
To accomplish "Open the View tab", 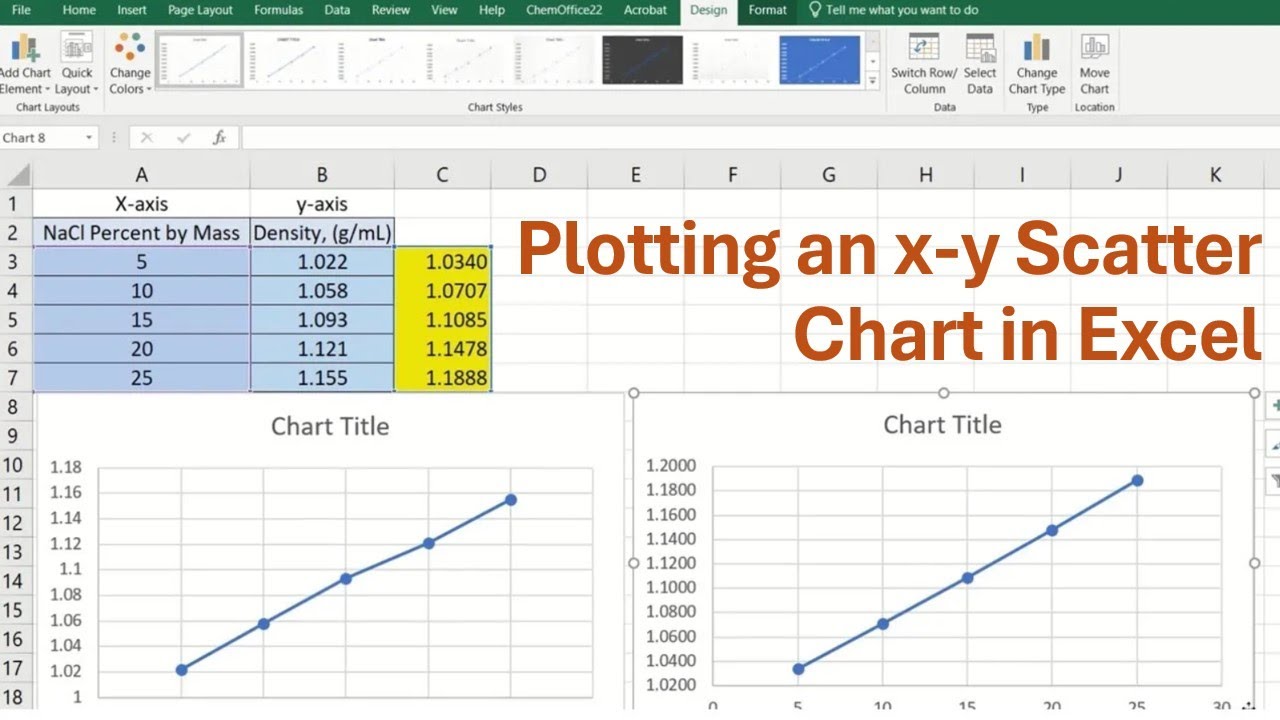I will click(444, 10).
